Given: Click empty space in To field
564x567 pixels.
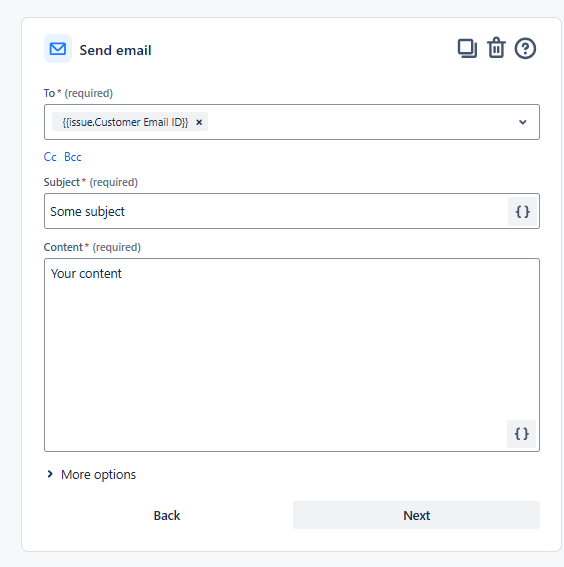Looking at the screenshot, I should tap(358, 122).
